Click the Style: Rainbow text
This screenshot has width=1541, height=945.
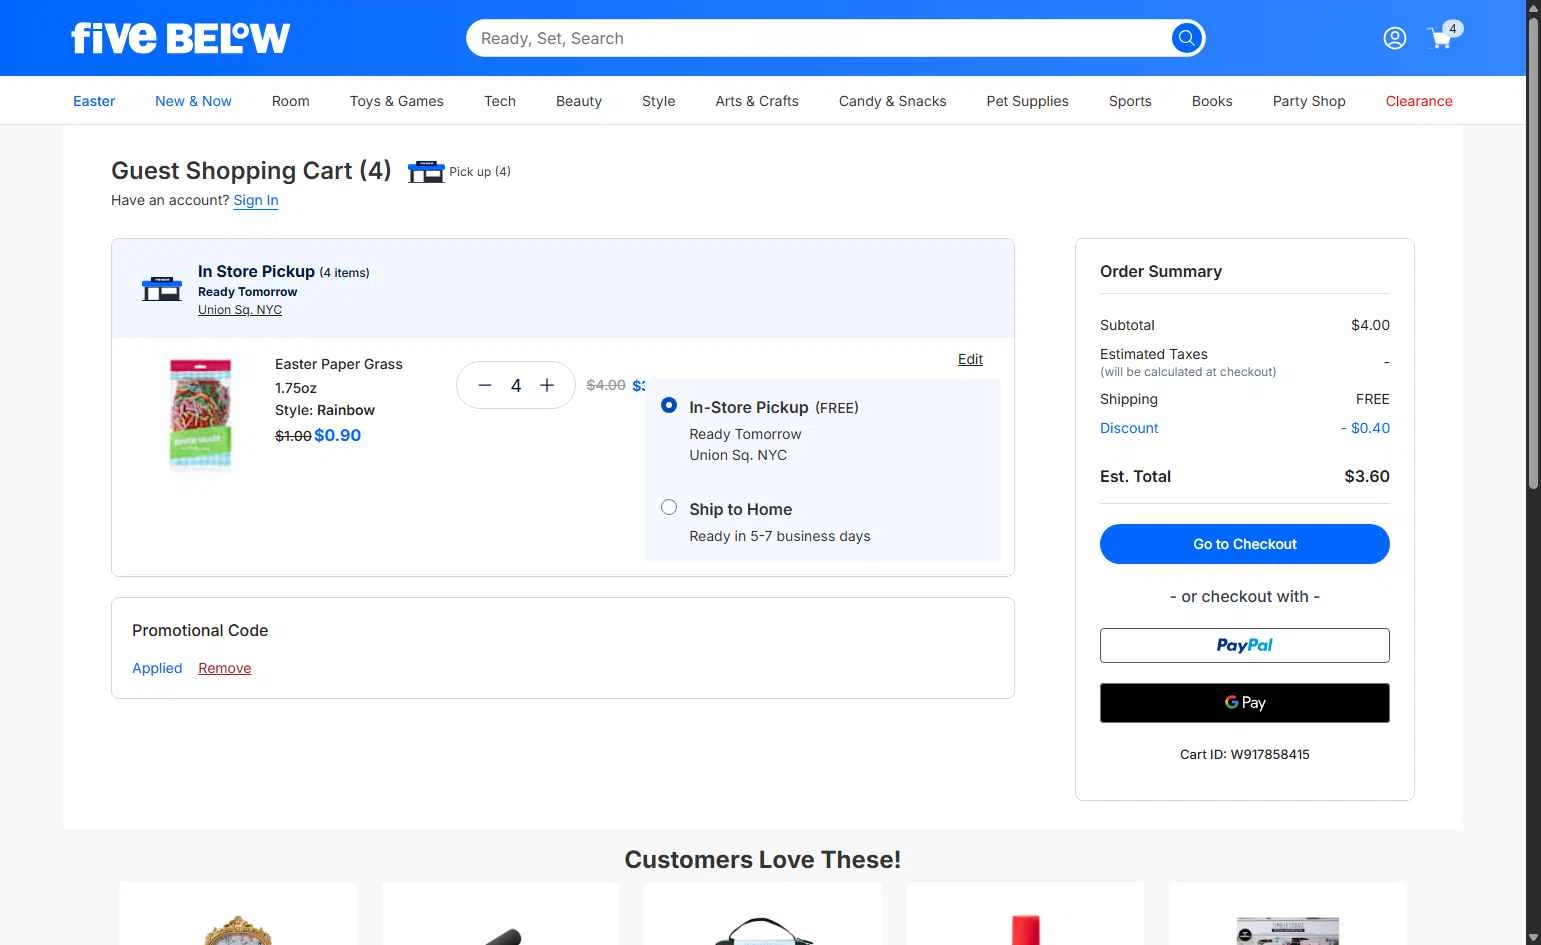coord(325,410)
